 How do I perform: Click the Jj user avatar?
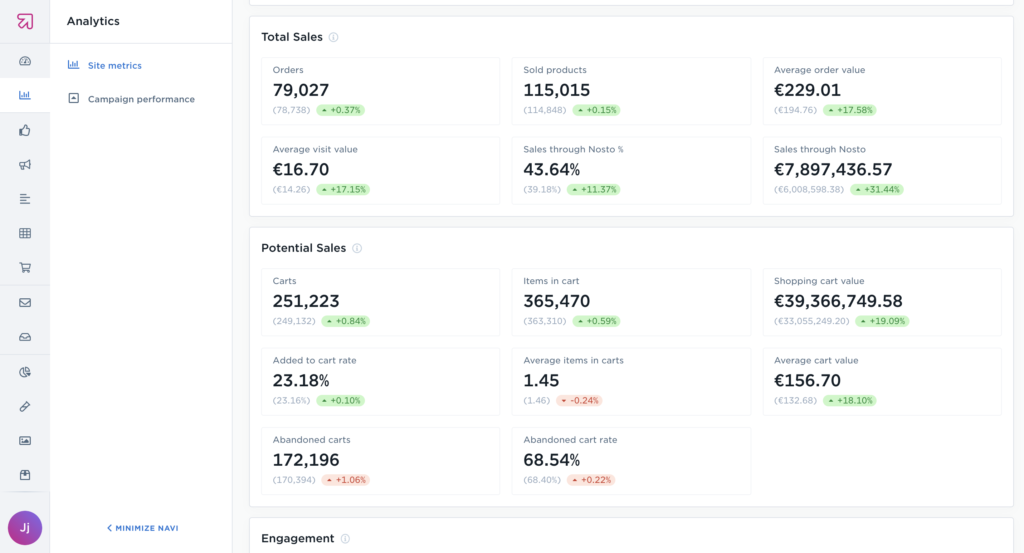click(x=25, y=527)
